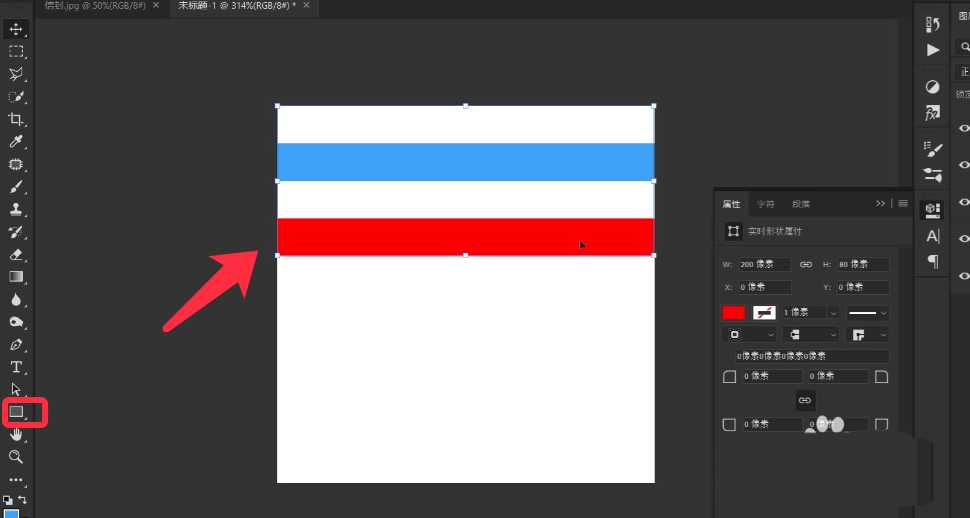Screen dimensions: 970x518
Task: Open the red fill color swatch
Action: click(733, 313)
